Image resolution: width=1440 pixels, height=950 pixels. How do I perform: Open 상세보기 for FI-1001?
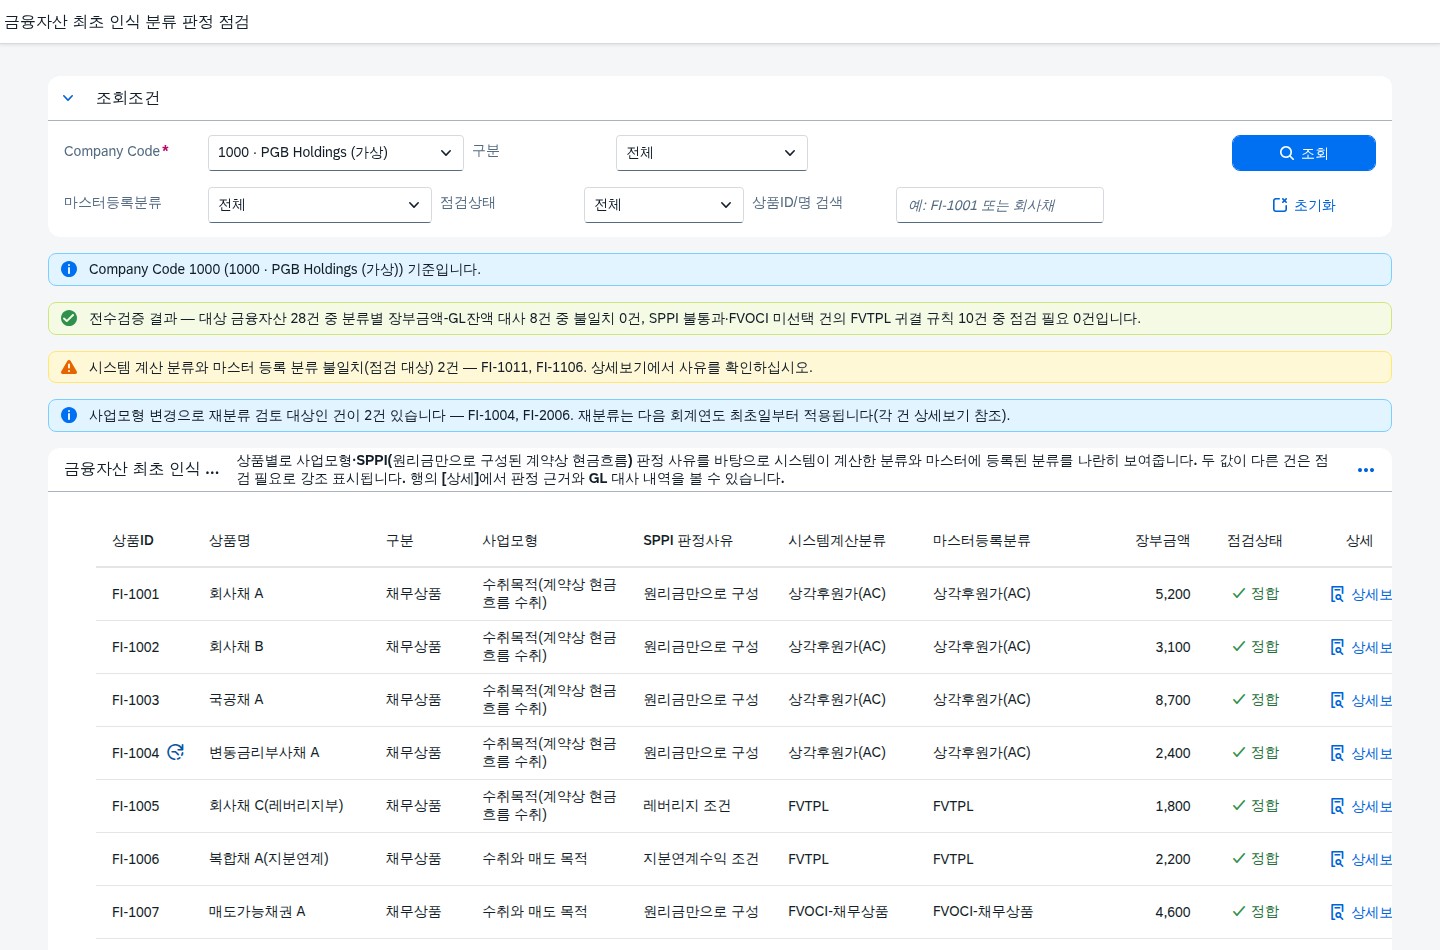(x=1361, y=594)
